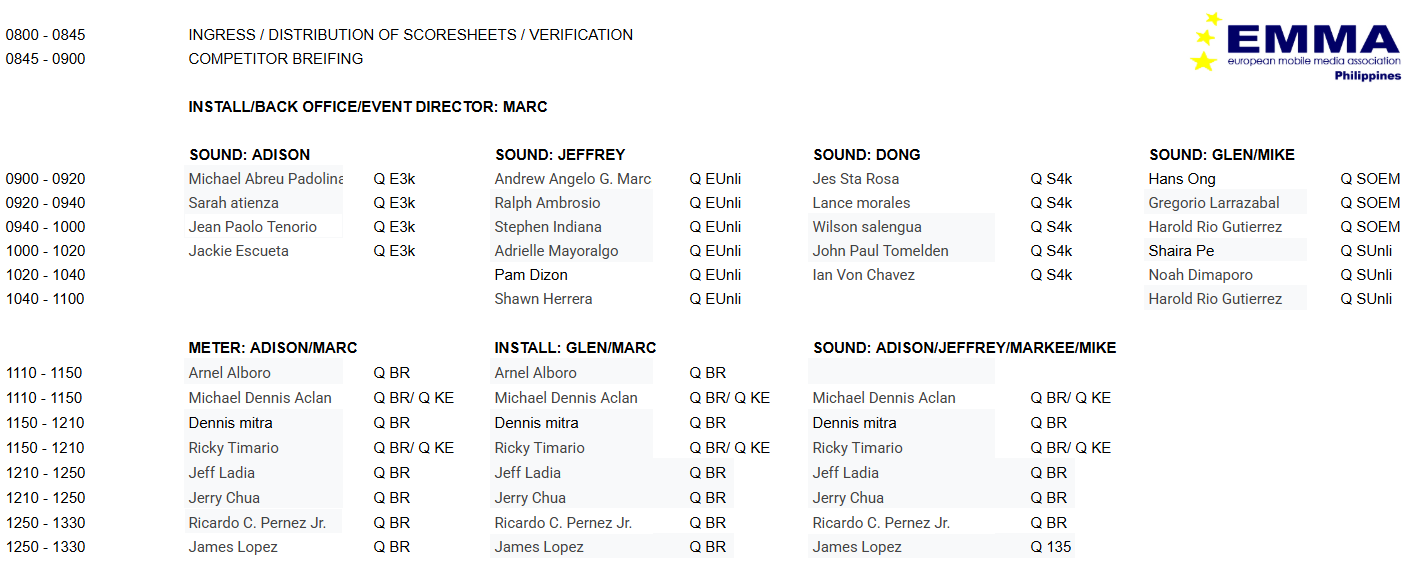This screenshot has height=561, width=1414.
Task: Select the SOUND: DONG header cell
Action: (x=866, y=155)
